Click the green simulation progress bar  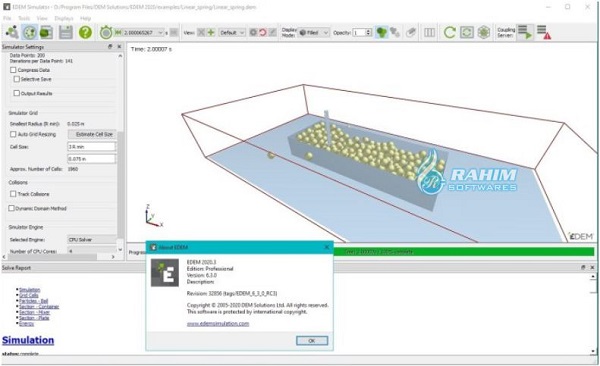464,252
